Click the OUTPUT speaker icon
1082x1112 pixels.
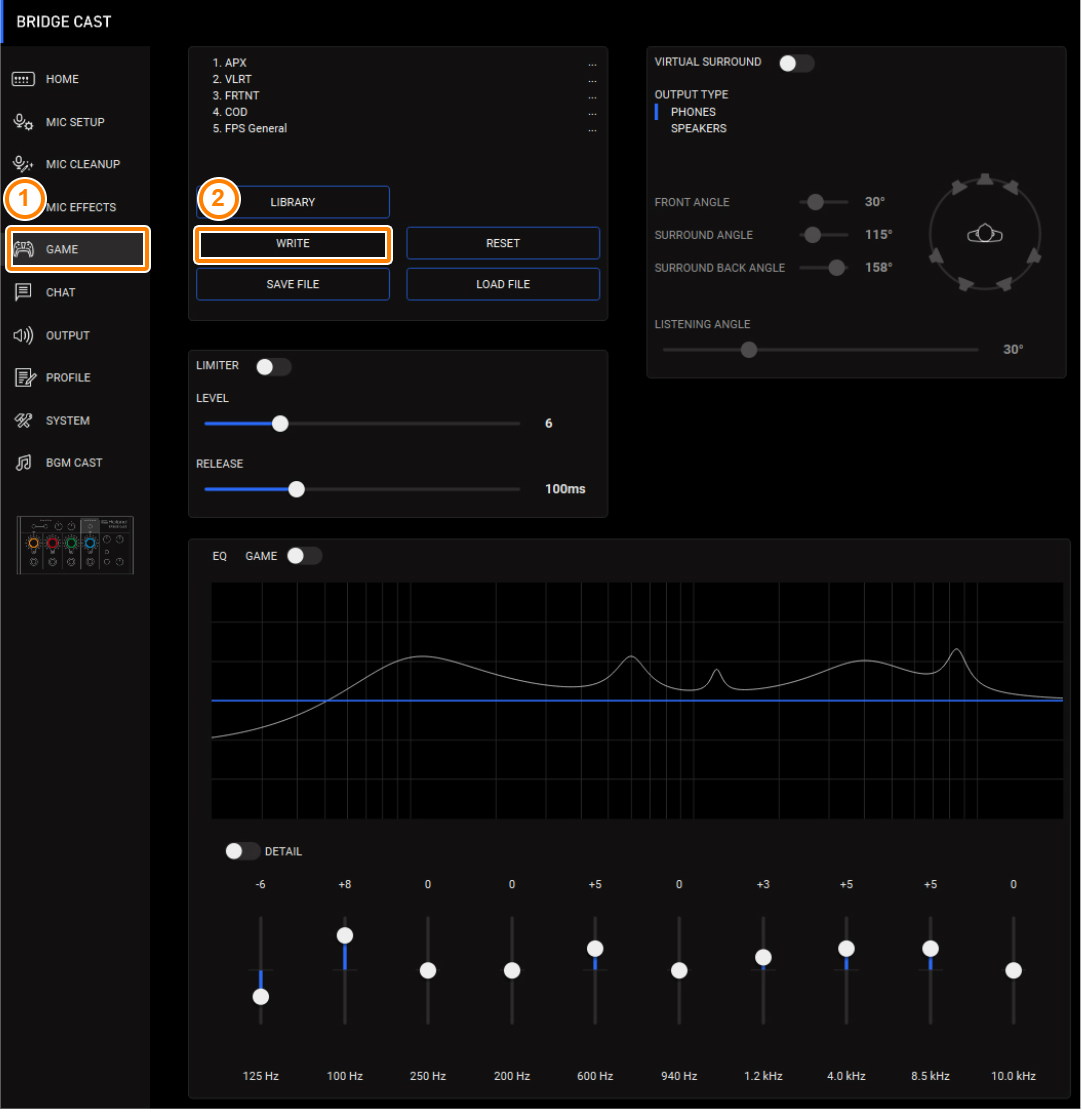pyautogui.click(x=23, y=335)
